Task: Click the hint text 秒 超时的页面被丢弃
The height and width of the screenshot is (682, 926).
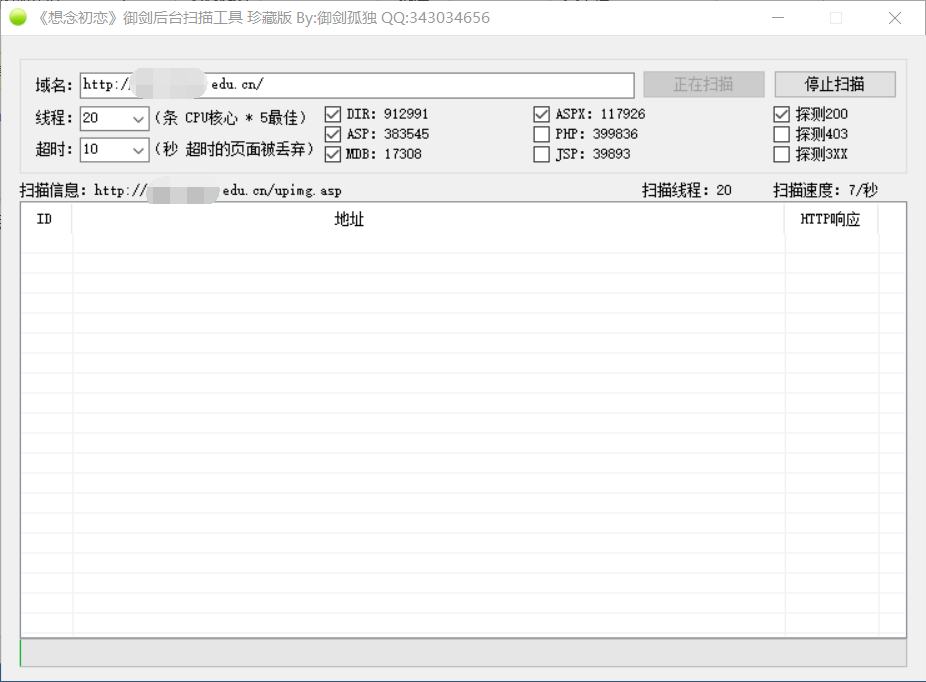Action: pyautogui.click(x=234, y=149)
